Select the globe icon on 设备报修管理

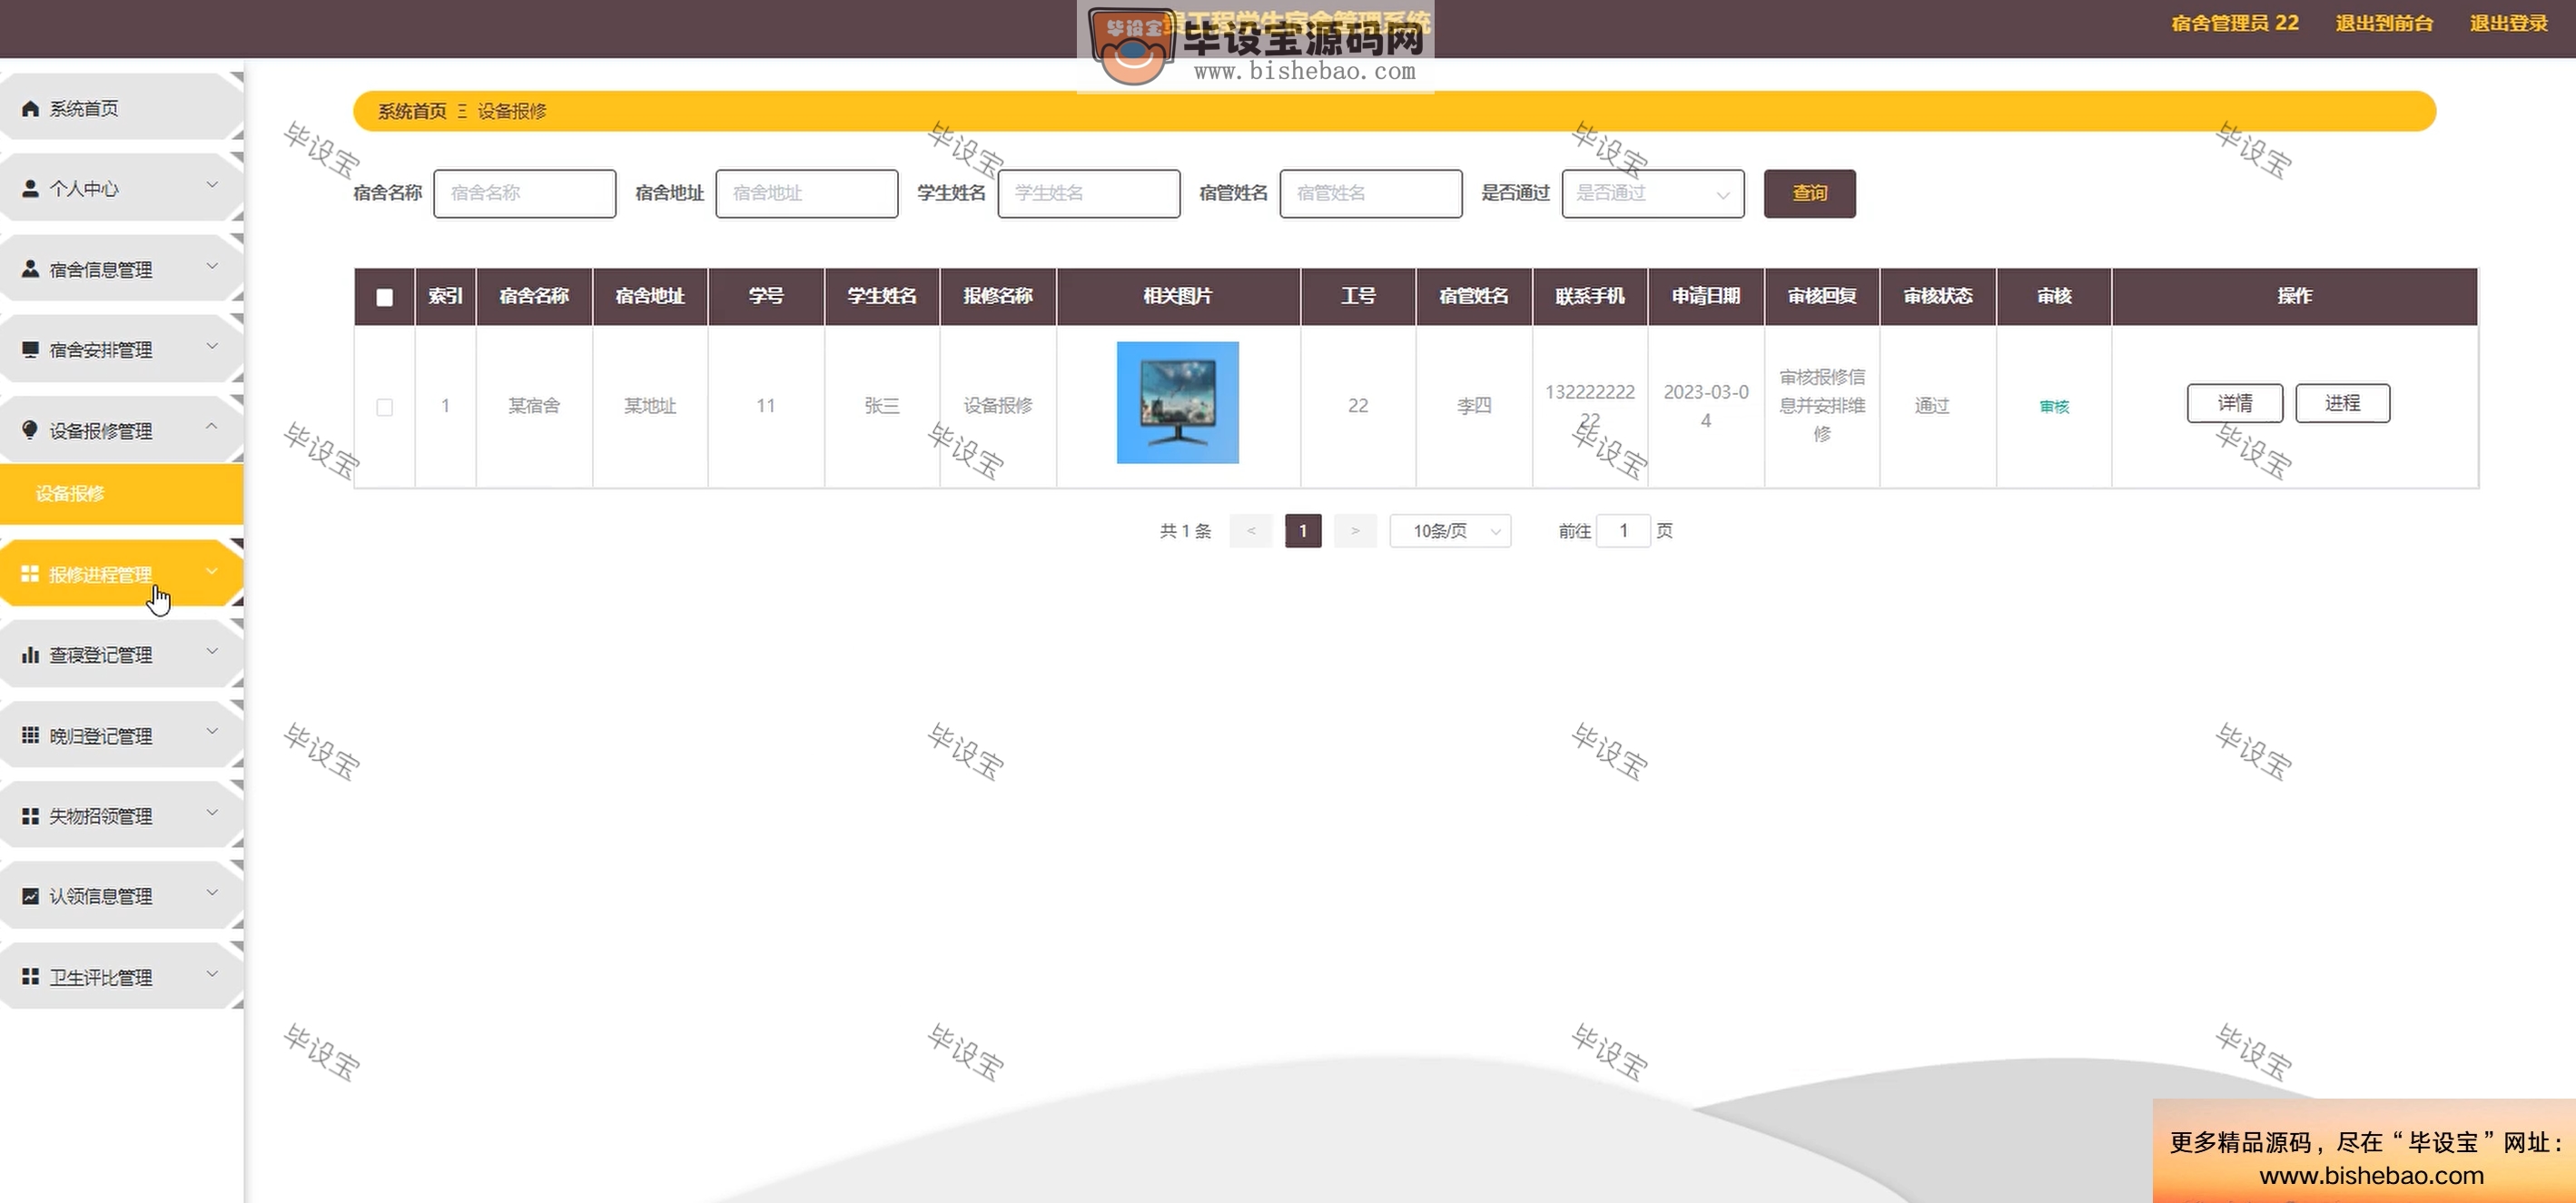pos(29,430)
